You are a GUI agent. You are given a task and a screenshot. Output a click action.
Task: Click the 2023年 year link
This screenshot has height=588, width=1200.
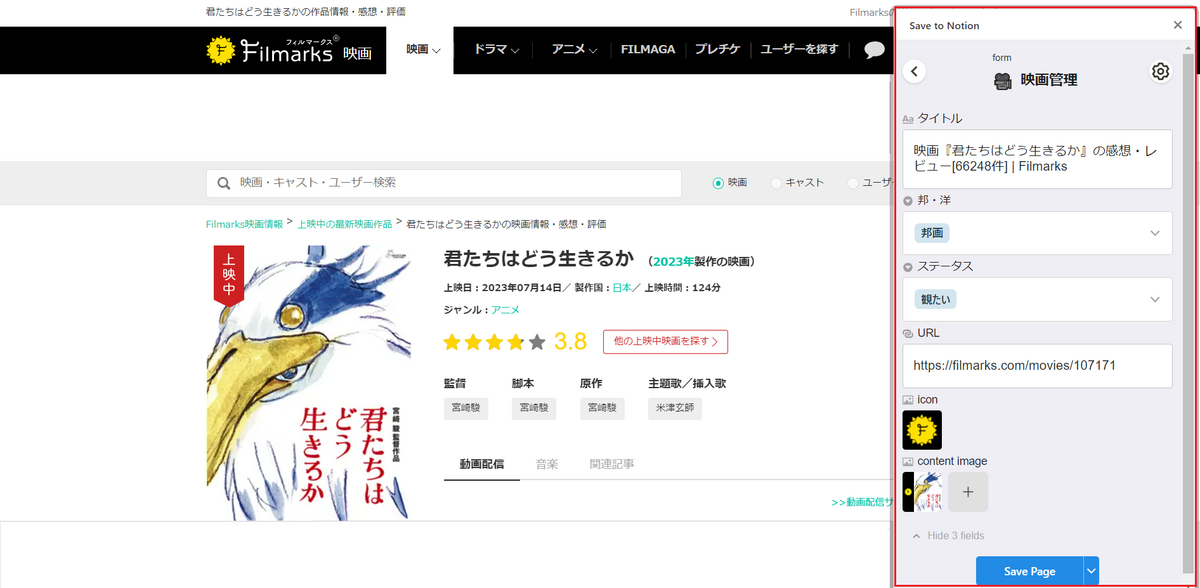click(x=672, y=261)
